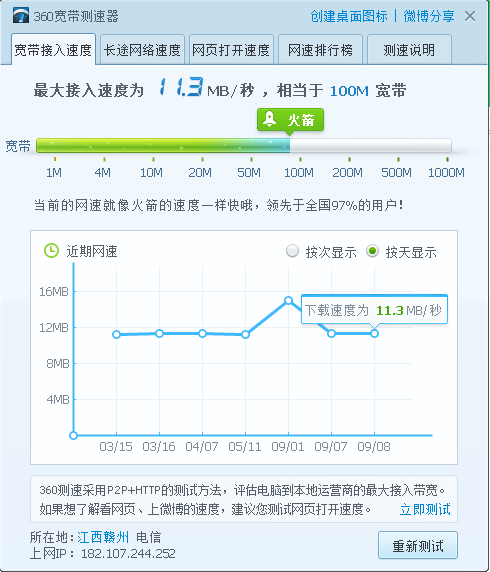The height and width of the screenshot is (572, 490).
Task: Select 按天显示 radio button
Action: coord(372,251)
